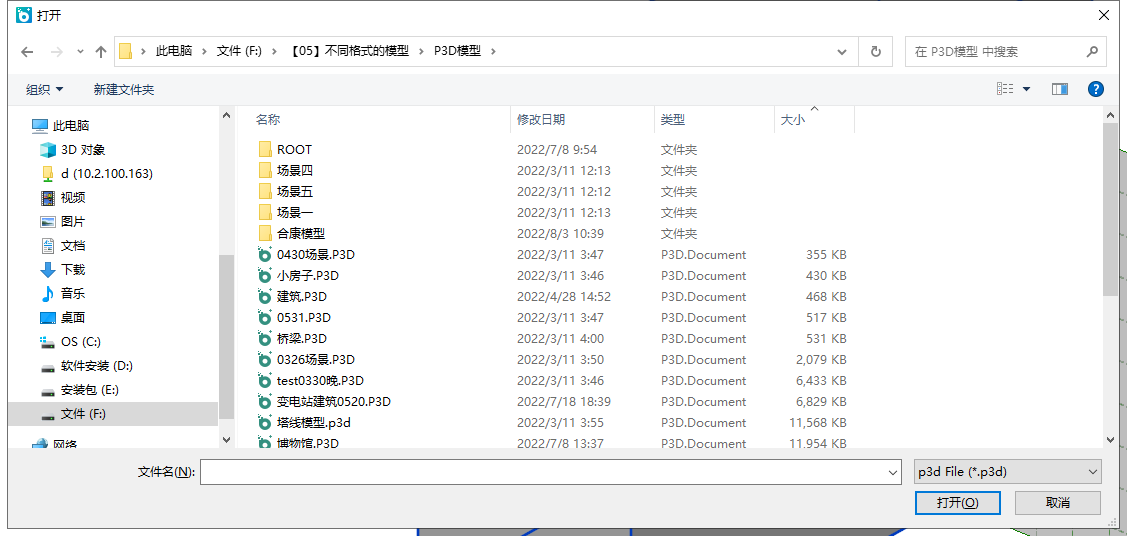Select the 场景五 folder icon
Viewport: 1127px width, 536px height.
(x=266, y=192)
